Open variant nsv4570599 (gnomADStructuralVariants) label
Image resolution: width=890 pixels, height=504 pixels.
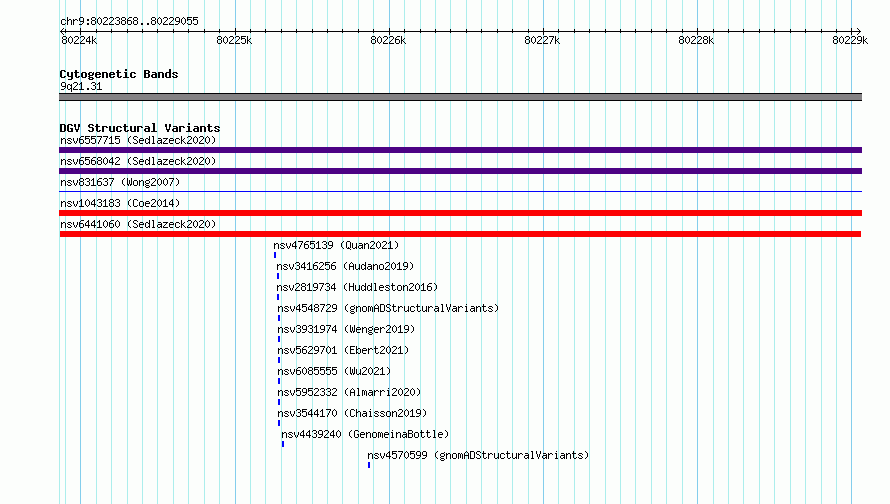(x=478, y=455)
